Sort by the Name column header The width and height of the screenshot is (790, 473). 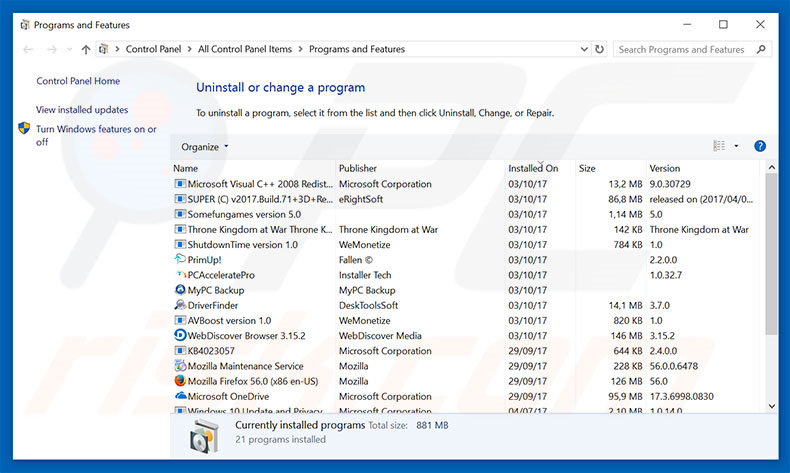coord(185,168)
